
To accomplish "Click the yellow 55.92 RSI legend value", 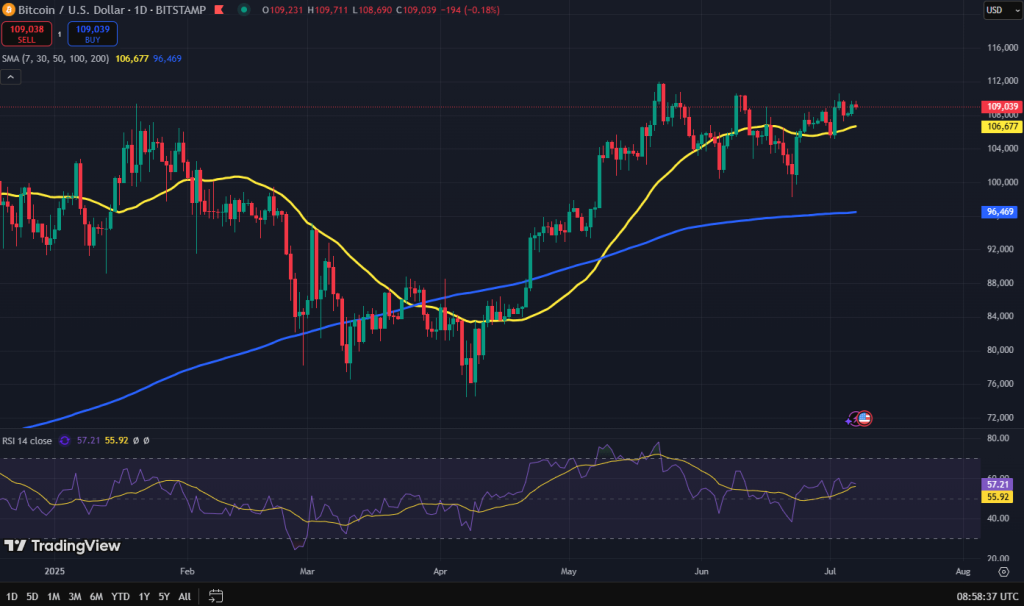I will (x=116, y=441).
